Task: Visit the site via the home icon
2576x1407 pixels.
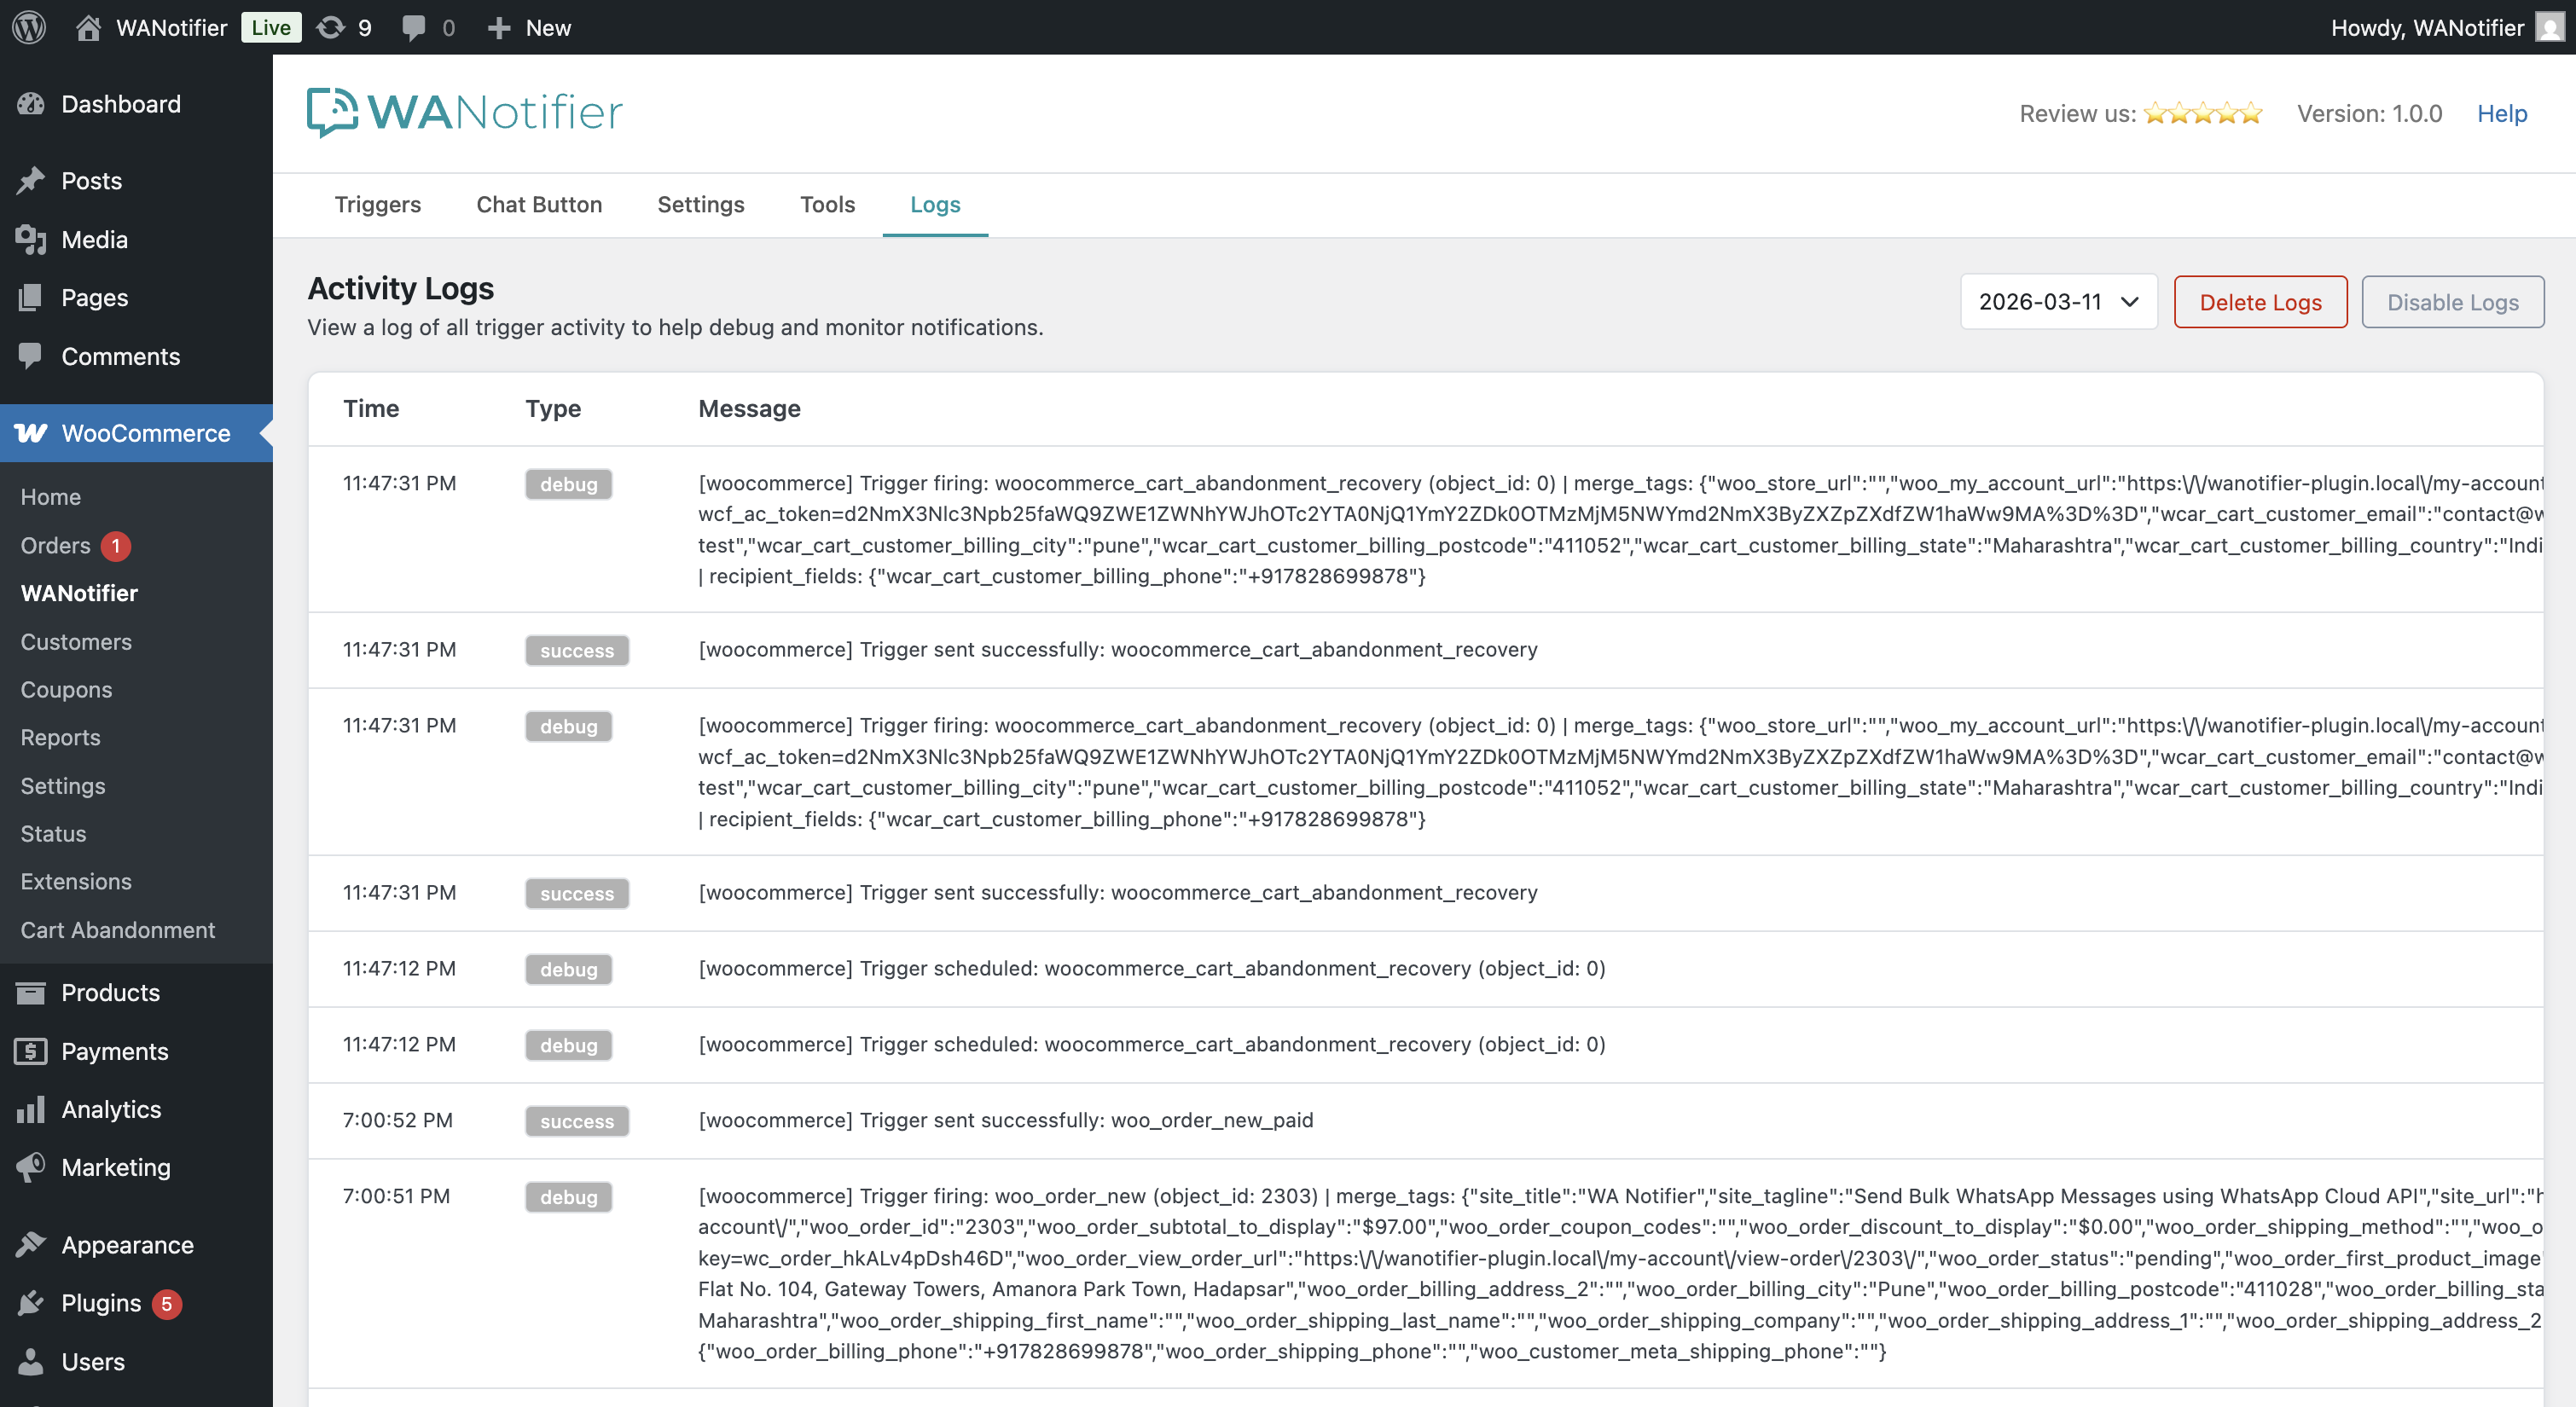Action: (x=88, y=27)
